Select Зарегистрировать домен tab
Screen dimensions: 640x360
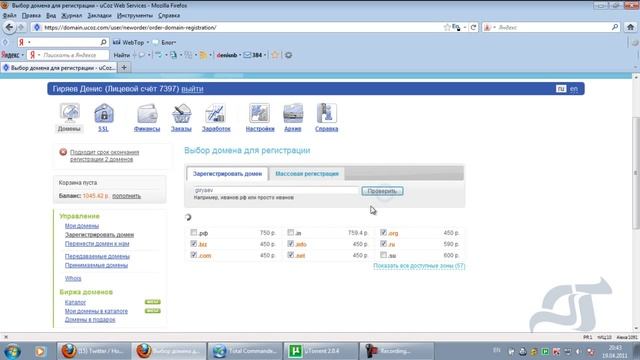click(x=227, y=174)
